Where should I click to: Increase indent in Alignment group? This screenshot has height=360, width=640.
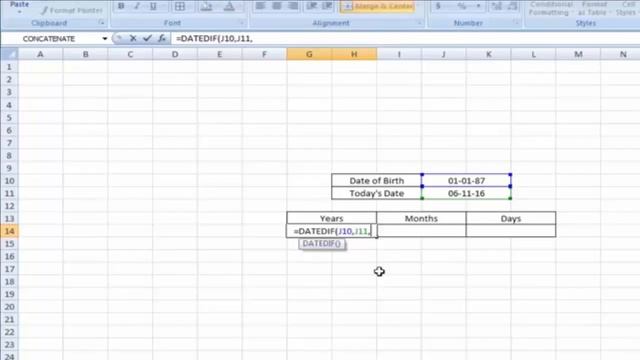(327, 6)
